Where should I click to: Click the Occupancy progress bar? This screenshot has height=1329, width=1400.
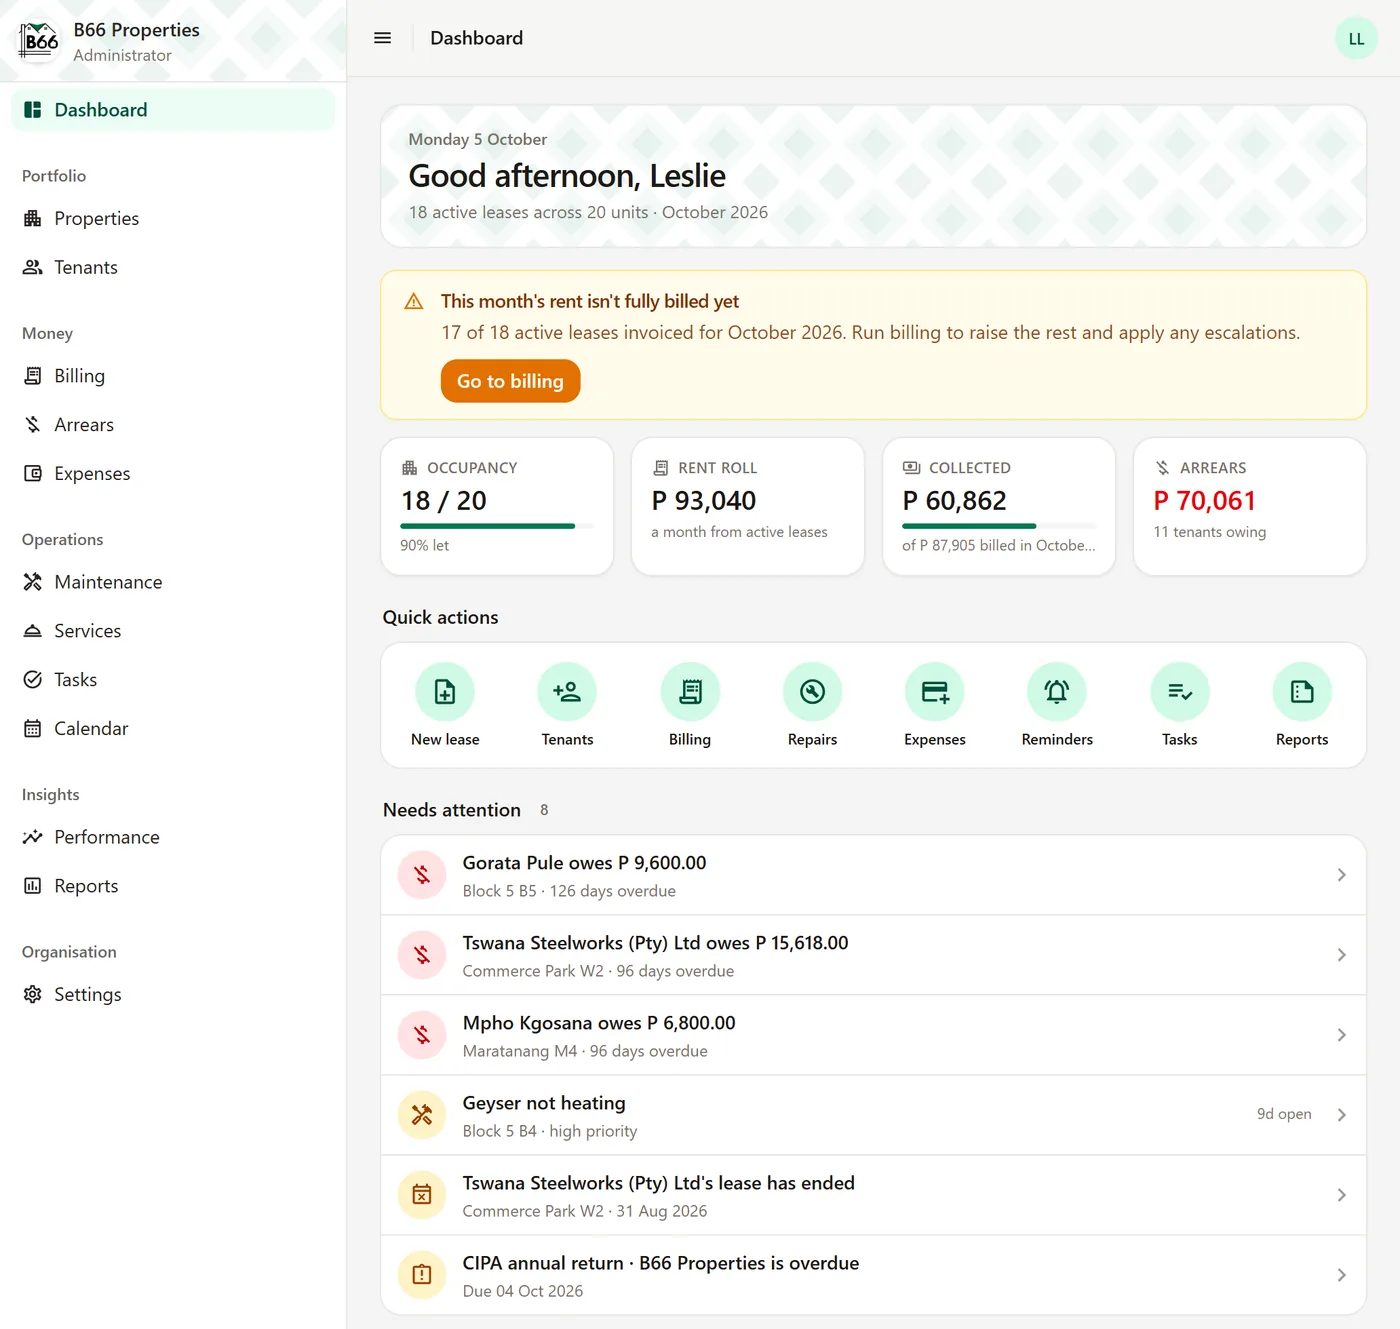click(x=497, y=526)
